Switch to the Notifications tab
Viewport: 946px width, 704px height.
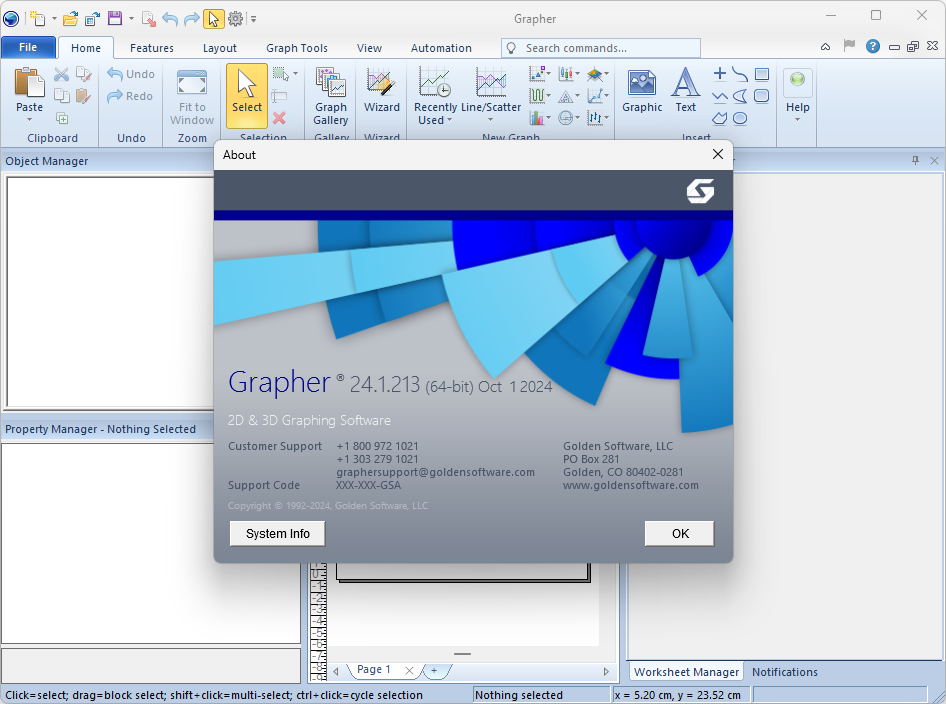[x=784, y=672]
